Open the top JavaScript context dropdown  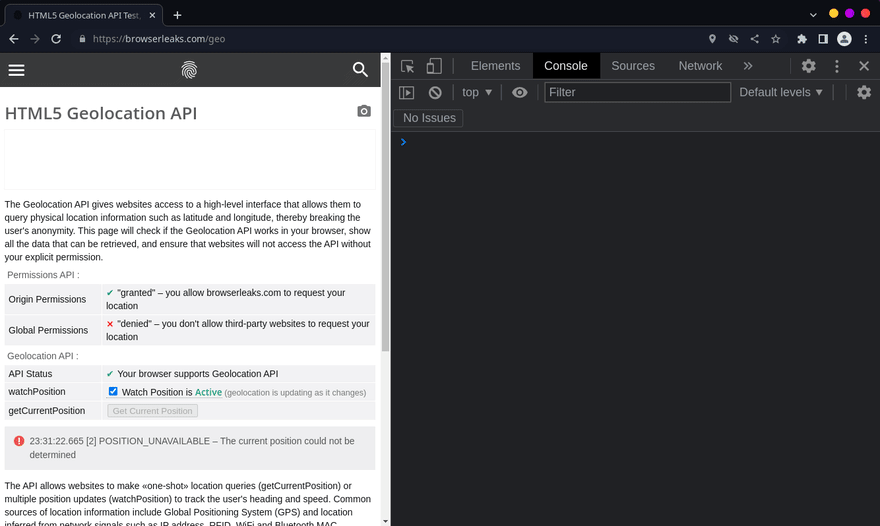point(477,93)
